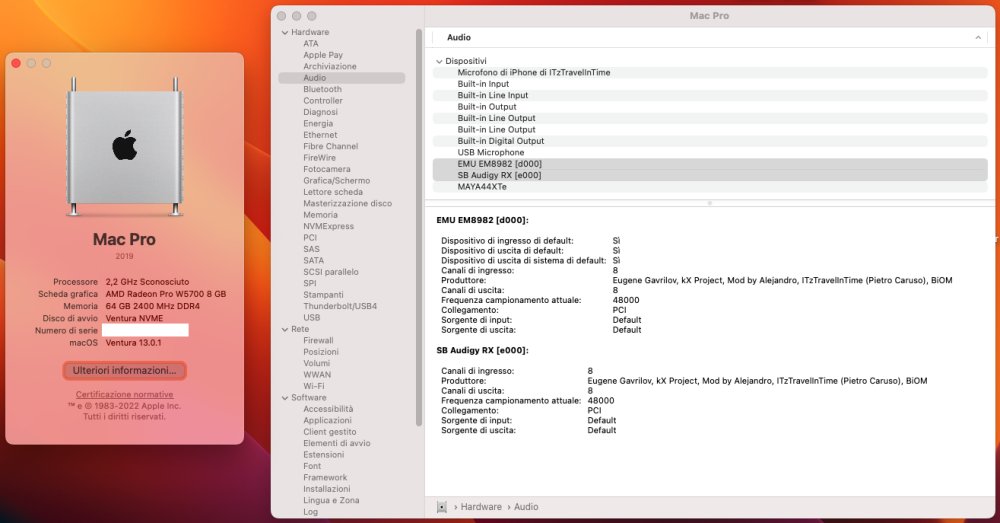Collapse the Software tree group
This screenshot has width=1000, height=523.
point(284,398)
